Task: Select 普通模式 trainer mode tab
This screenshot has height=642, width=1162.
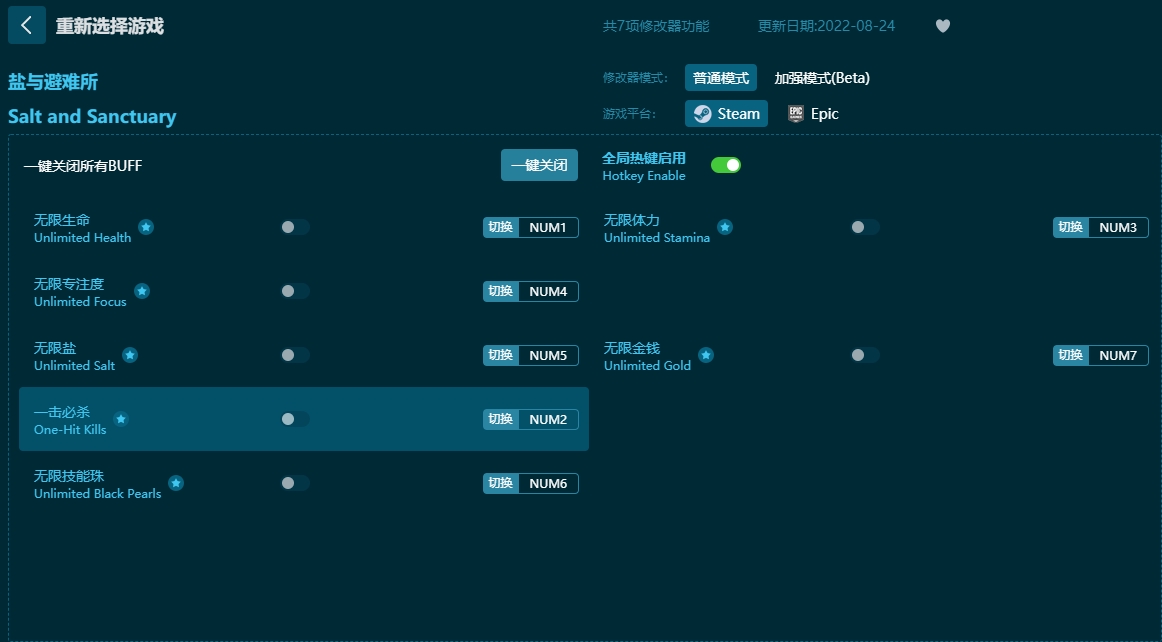Action: (720, 78)
